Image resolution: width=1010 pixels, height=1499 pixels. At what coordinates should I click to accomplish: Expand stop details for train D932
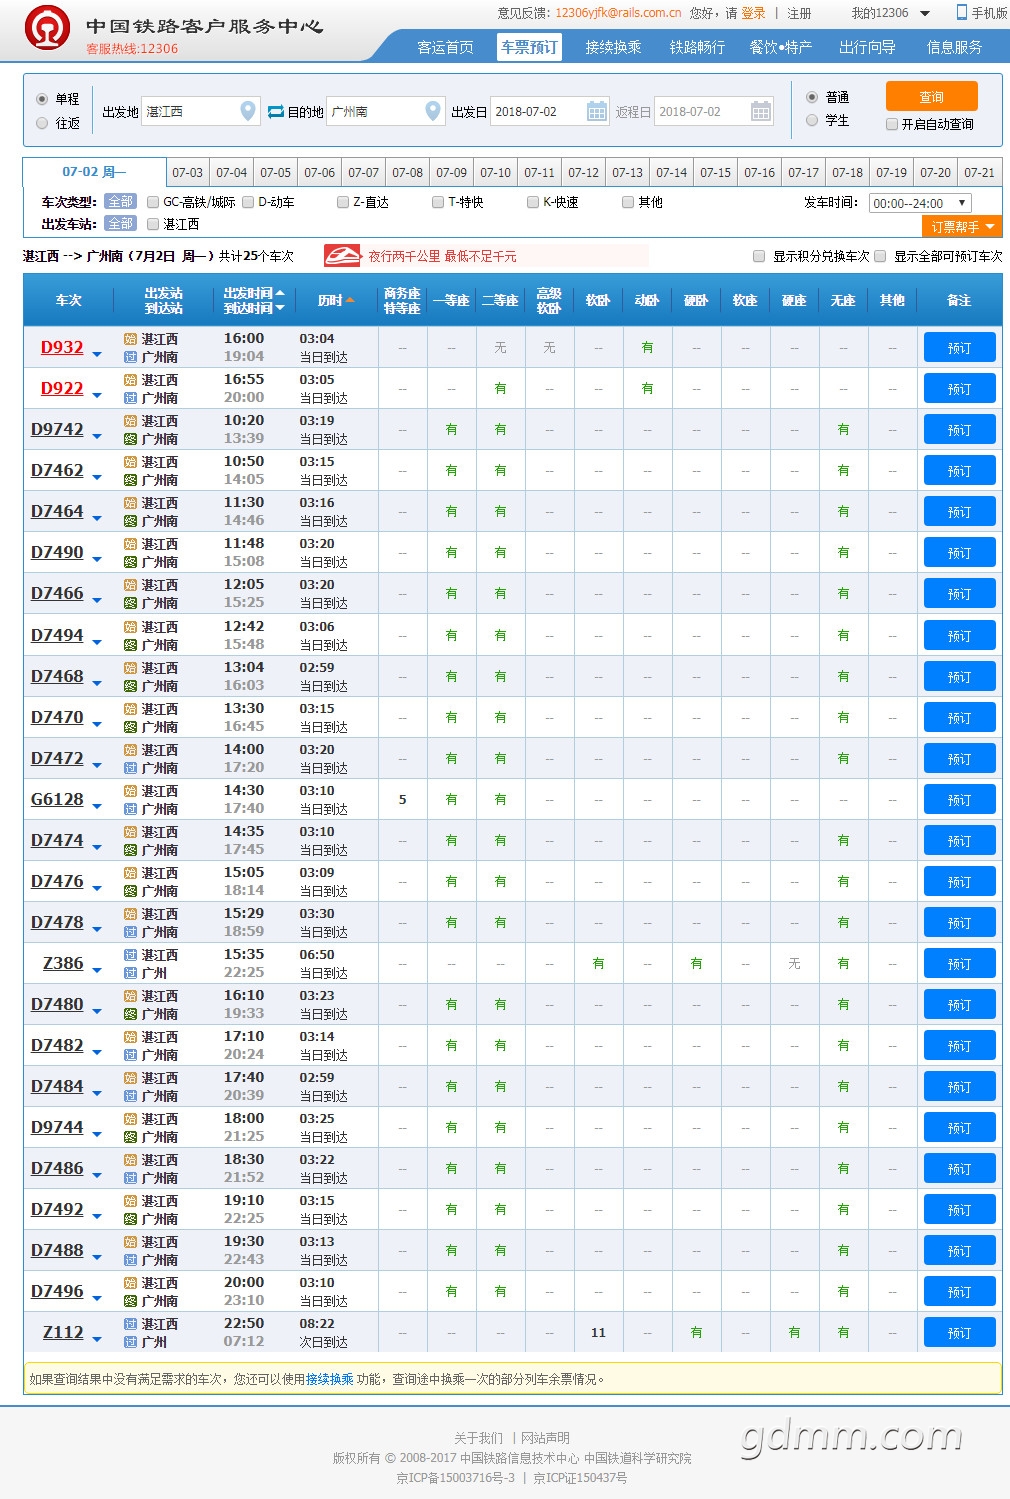[x=97, y=354]
